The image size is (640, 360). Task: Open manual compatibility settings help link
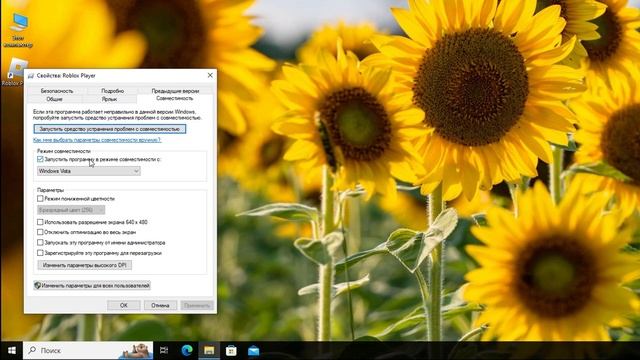click(97, 140)
